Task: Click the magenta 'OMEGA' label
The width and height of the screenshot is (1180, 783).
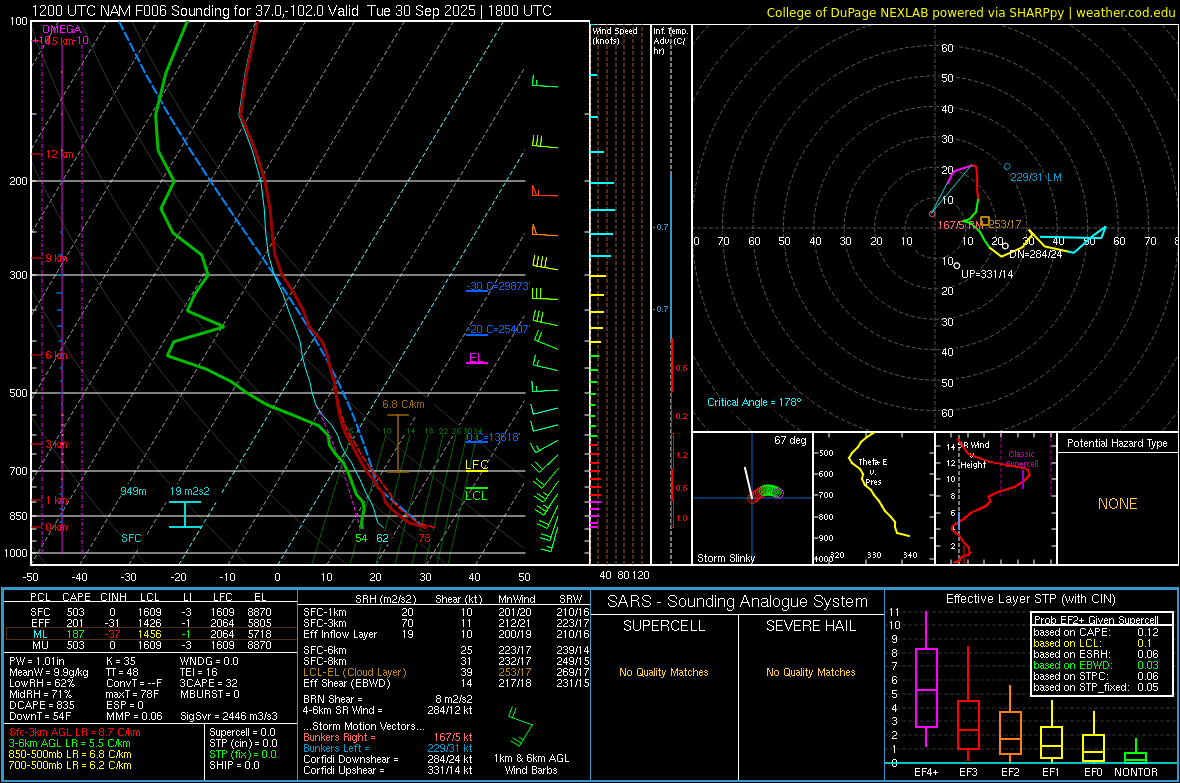Action: (62, 29)
